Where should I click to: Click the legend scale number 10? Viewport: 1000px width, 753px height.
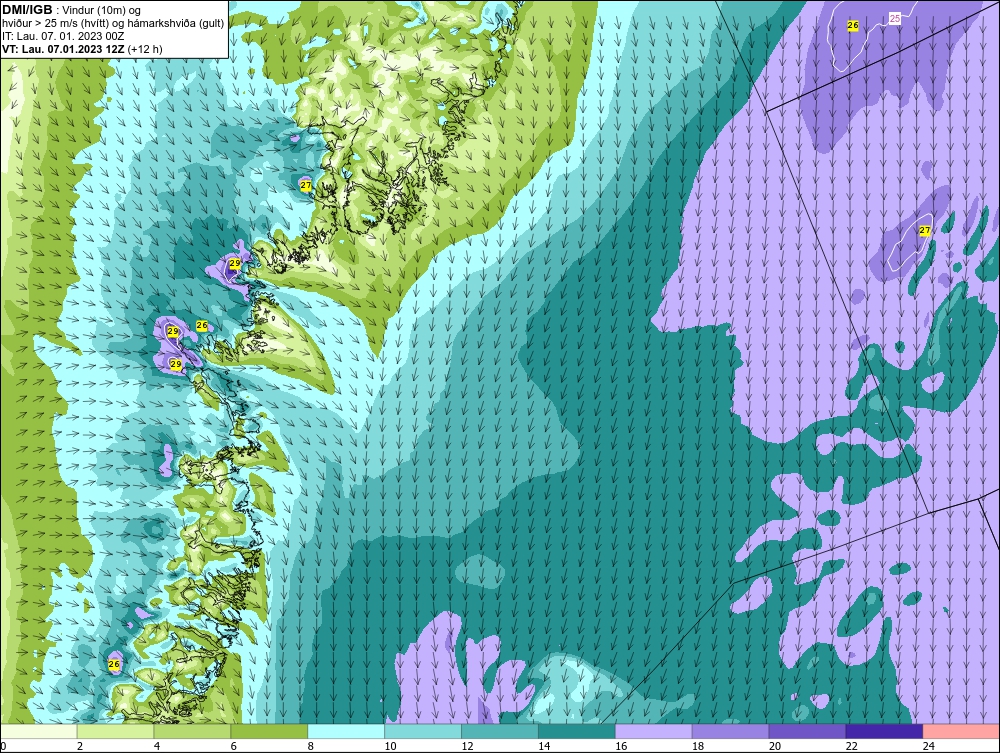point(390,746)
